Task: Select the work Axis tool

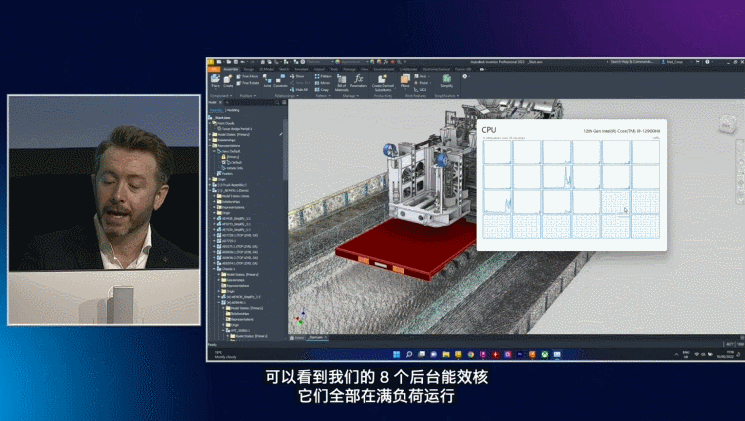Action: pyautogui.click(x=421, y=76)
